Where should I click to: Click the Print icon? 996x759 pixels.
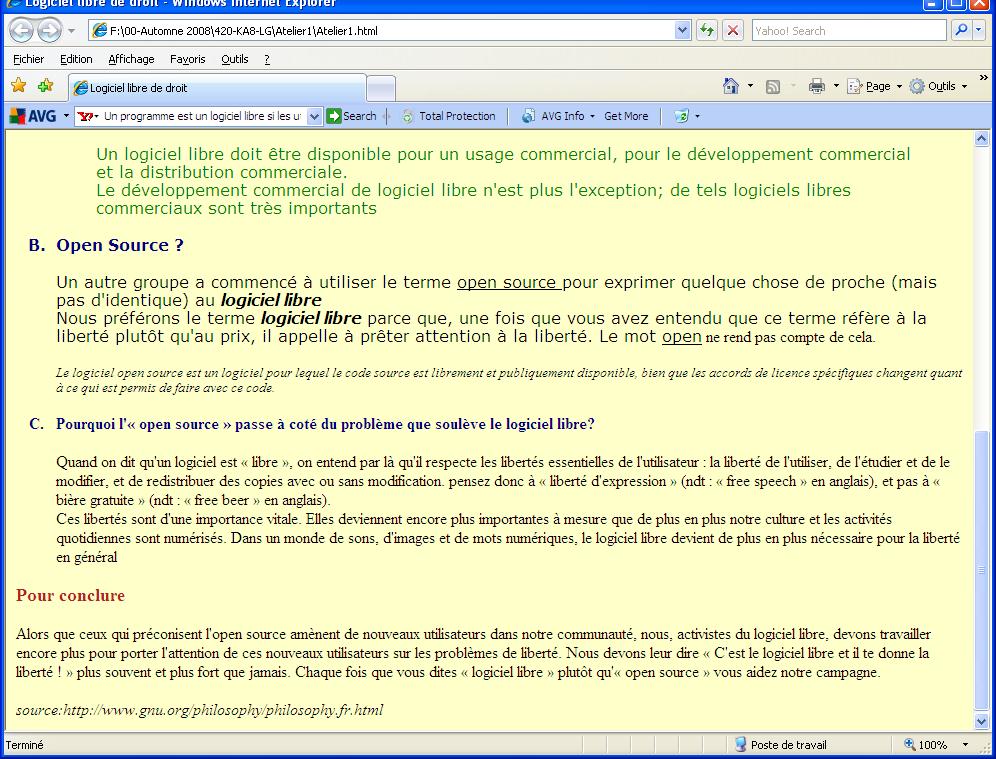tap(817, 86)
